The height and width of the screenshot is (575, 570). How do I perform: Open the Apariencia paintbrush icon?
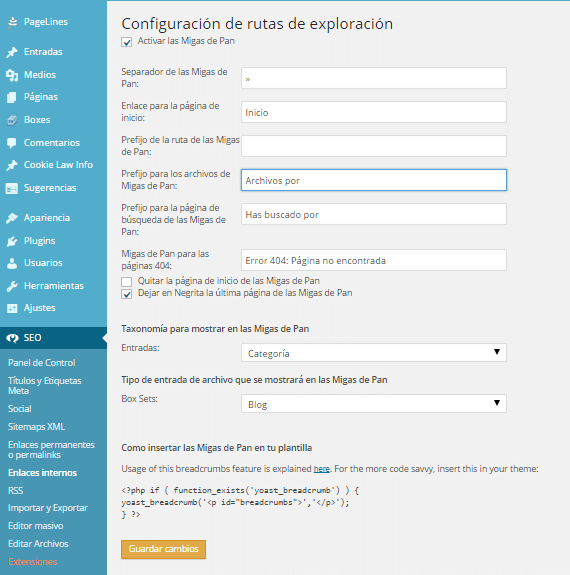(12, 218)
